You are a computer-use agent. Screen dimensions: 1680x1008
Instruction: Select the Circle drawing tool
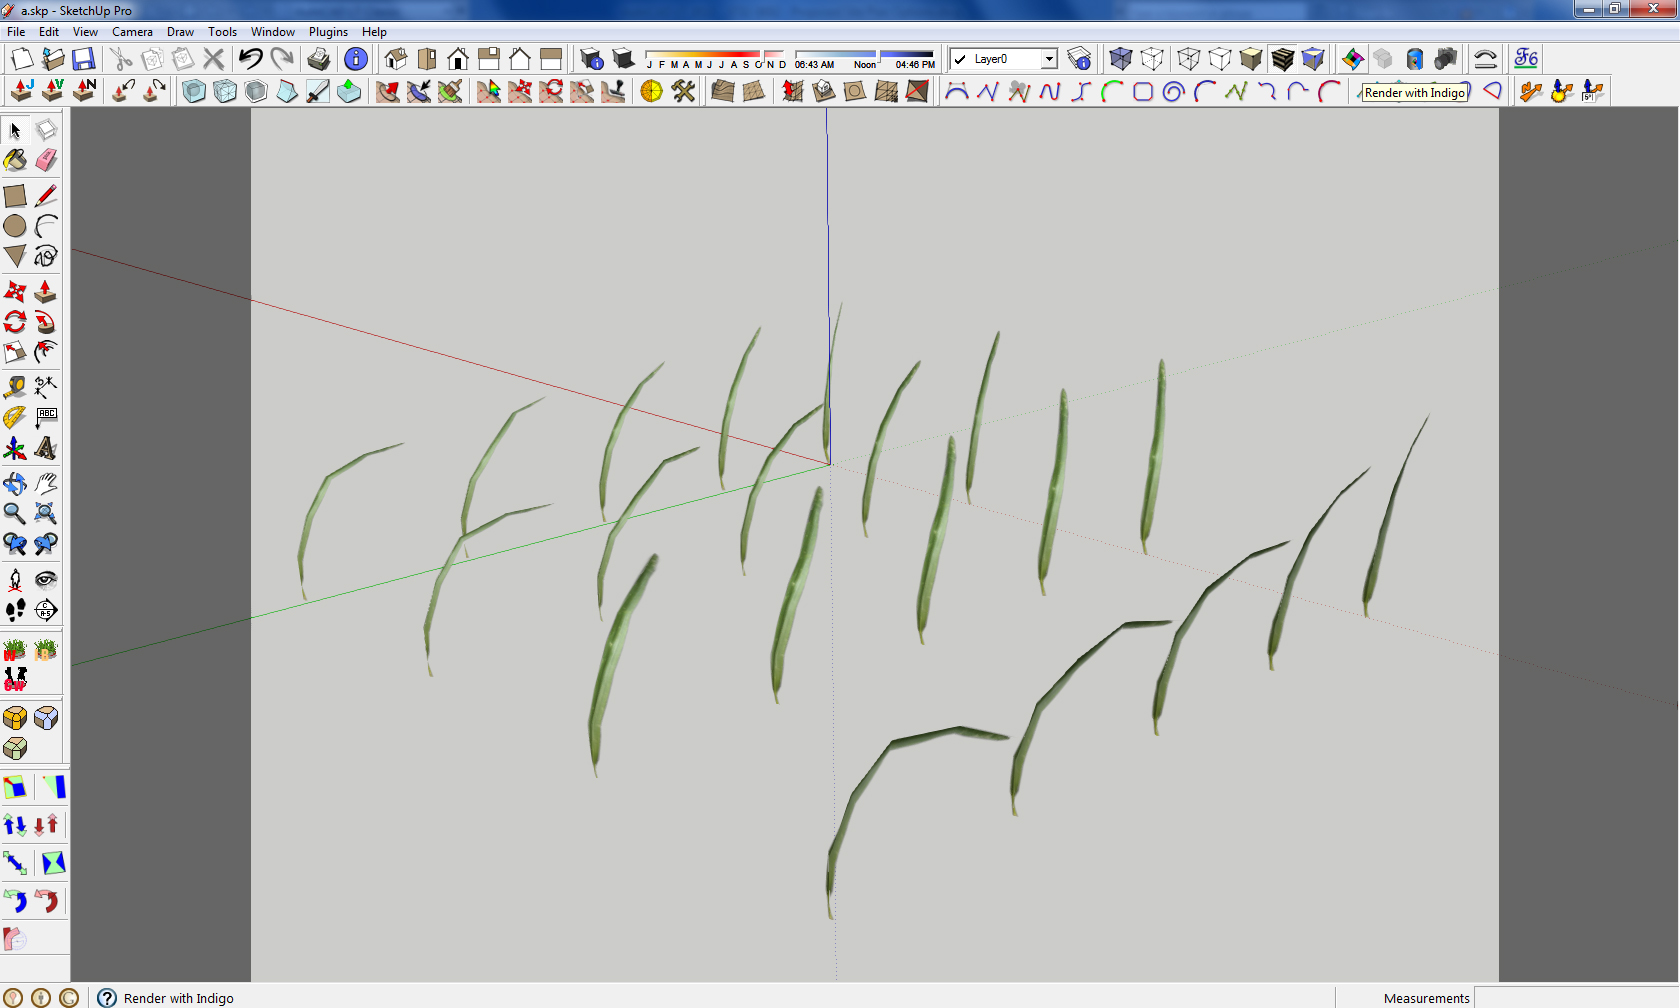click(15, 226)
